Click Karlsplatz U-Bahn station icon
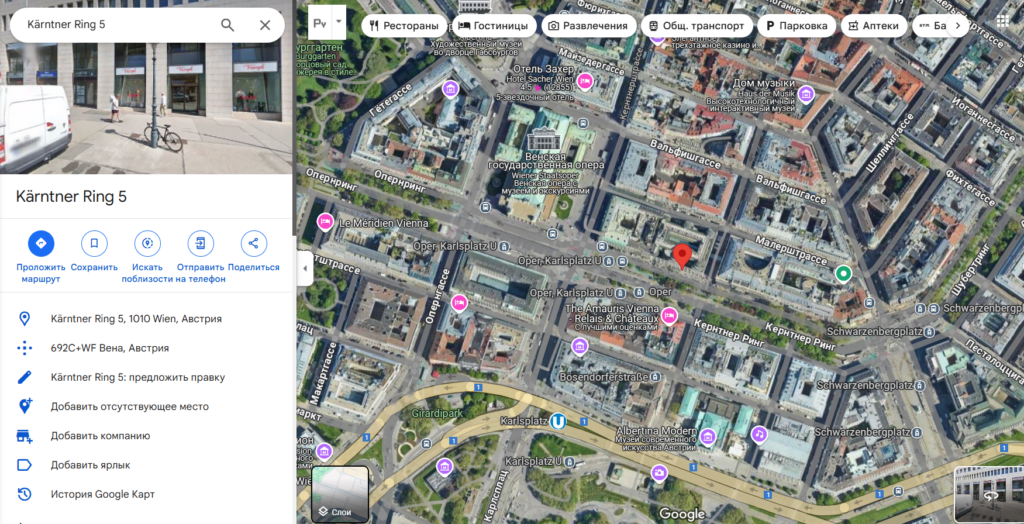 tap(559, 421)
